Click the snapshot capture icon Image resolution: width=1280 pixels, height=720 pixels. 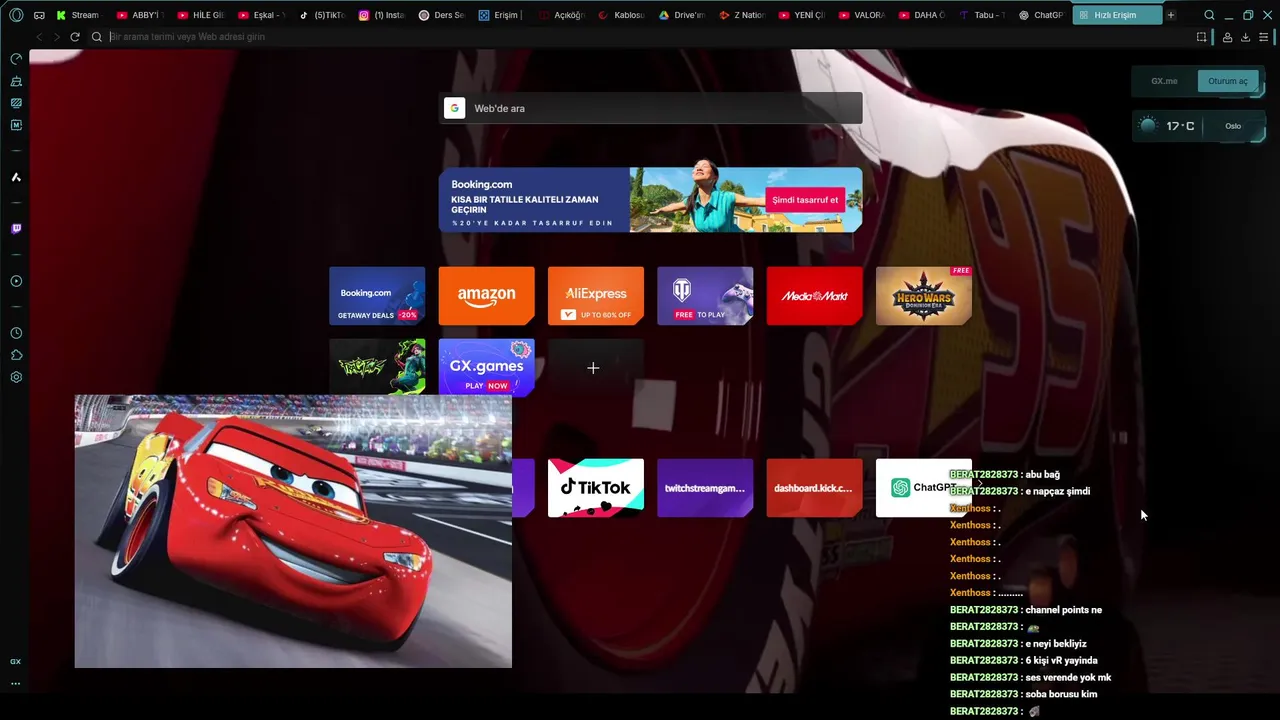1201,37
